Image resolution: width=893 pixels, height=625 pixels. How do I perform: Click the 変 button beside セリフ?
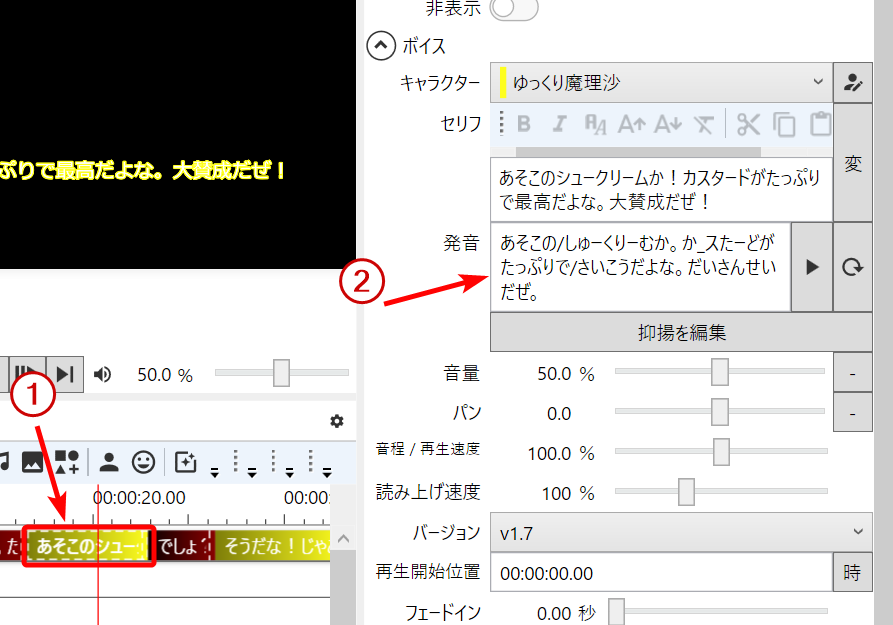coord(852,164)
